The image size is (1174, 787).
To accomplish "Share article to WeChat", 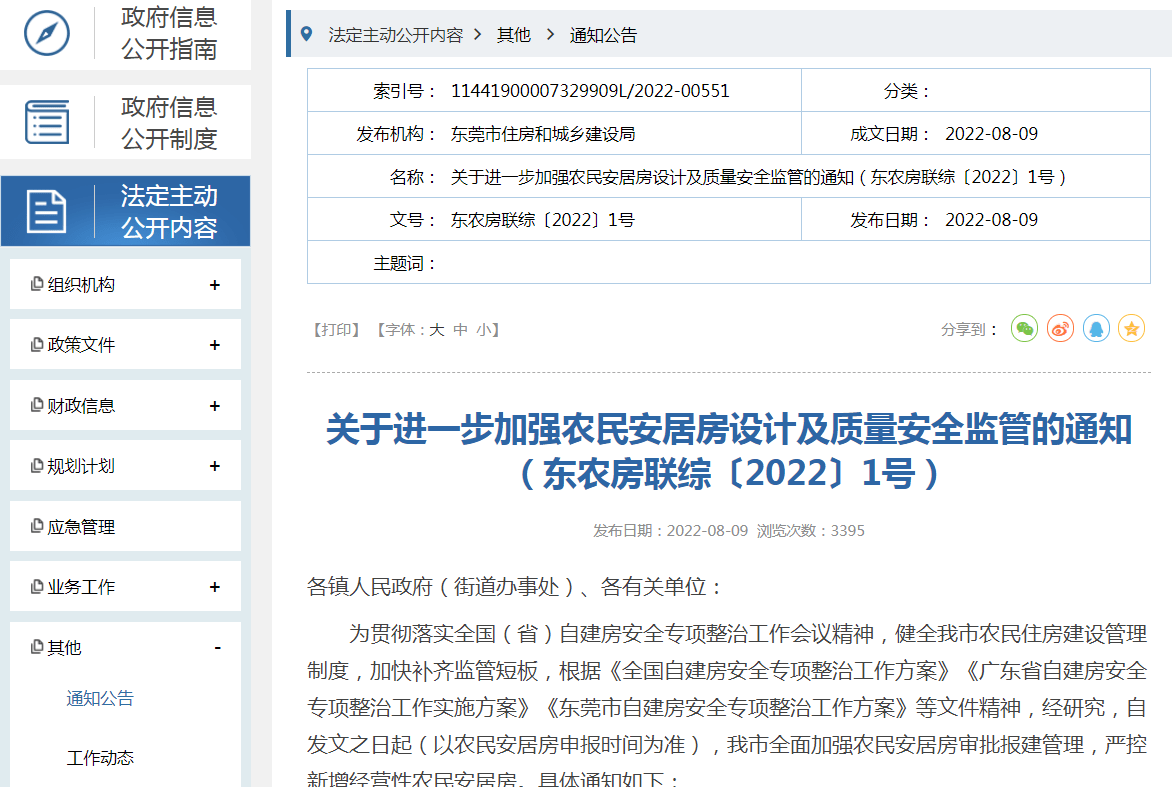I will coord(1024,328).
